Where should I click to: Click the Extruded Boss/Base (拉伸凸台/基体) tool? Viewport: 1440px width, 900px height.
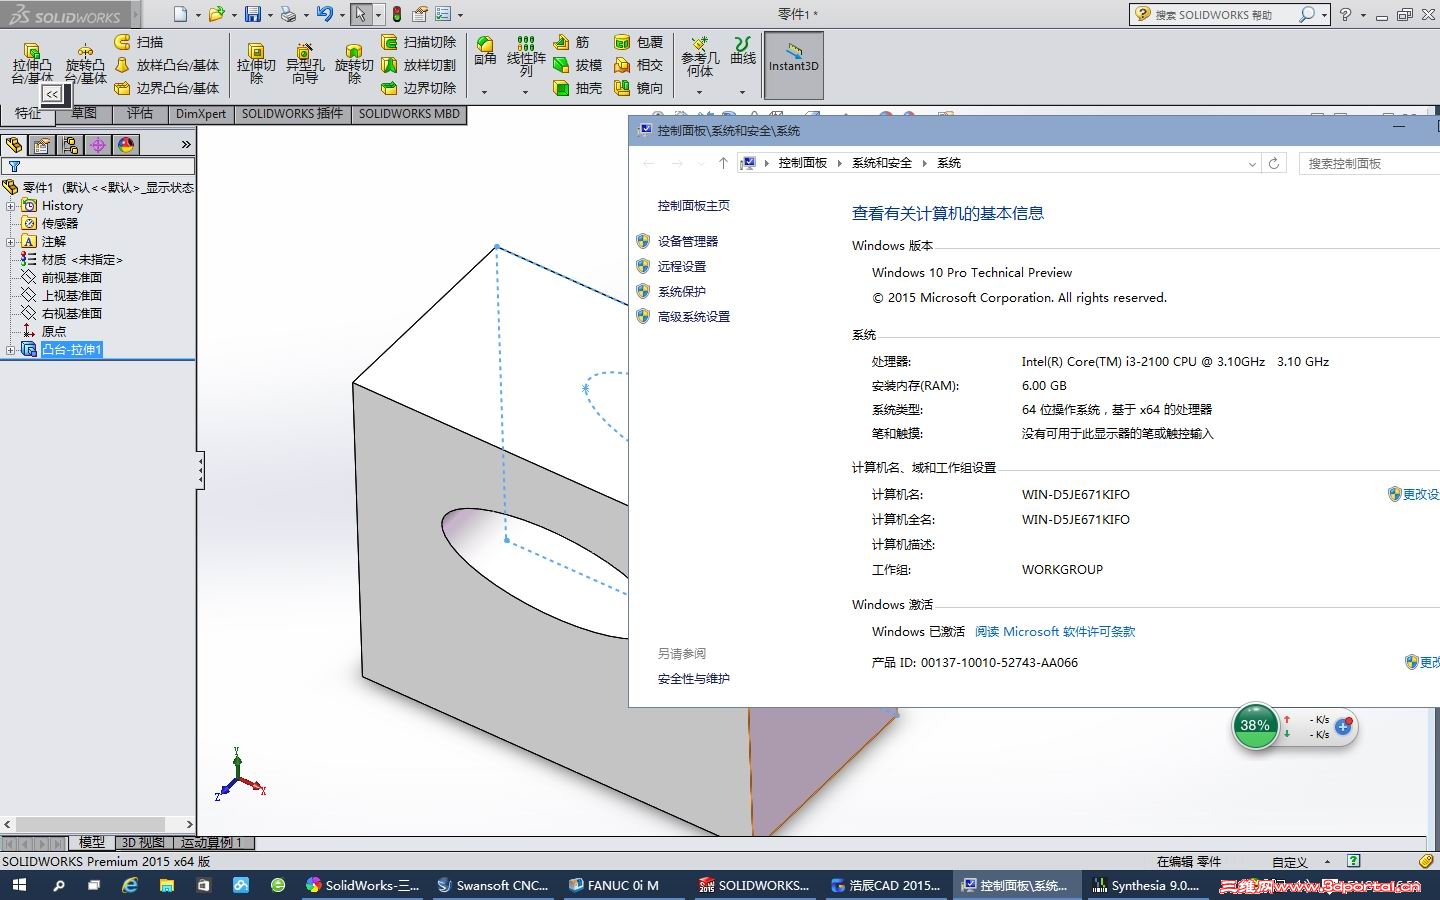tap(32, 63)
